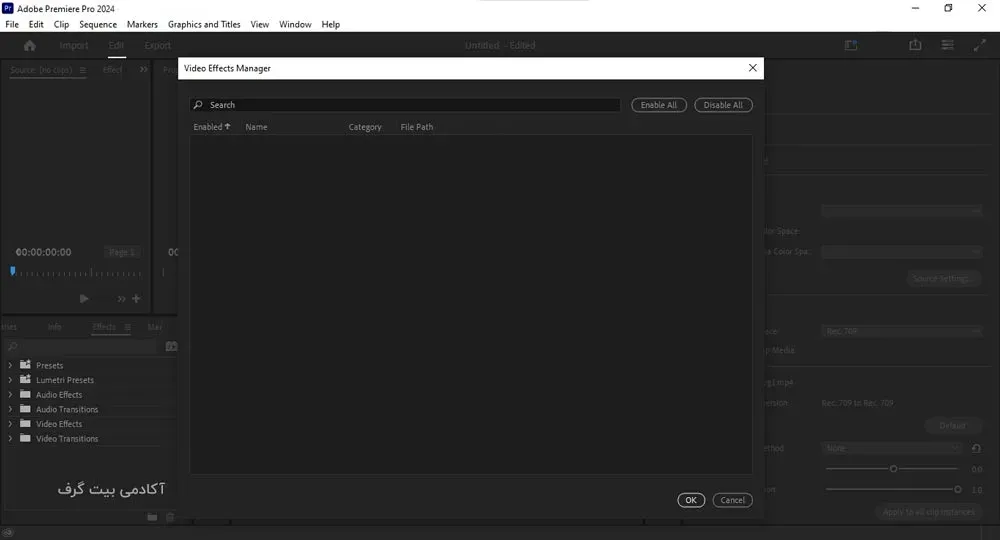Switch to the Effects panel tab
Viewport: 1000px width, 540px height.
point(104,327)
